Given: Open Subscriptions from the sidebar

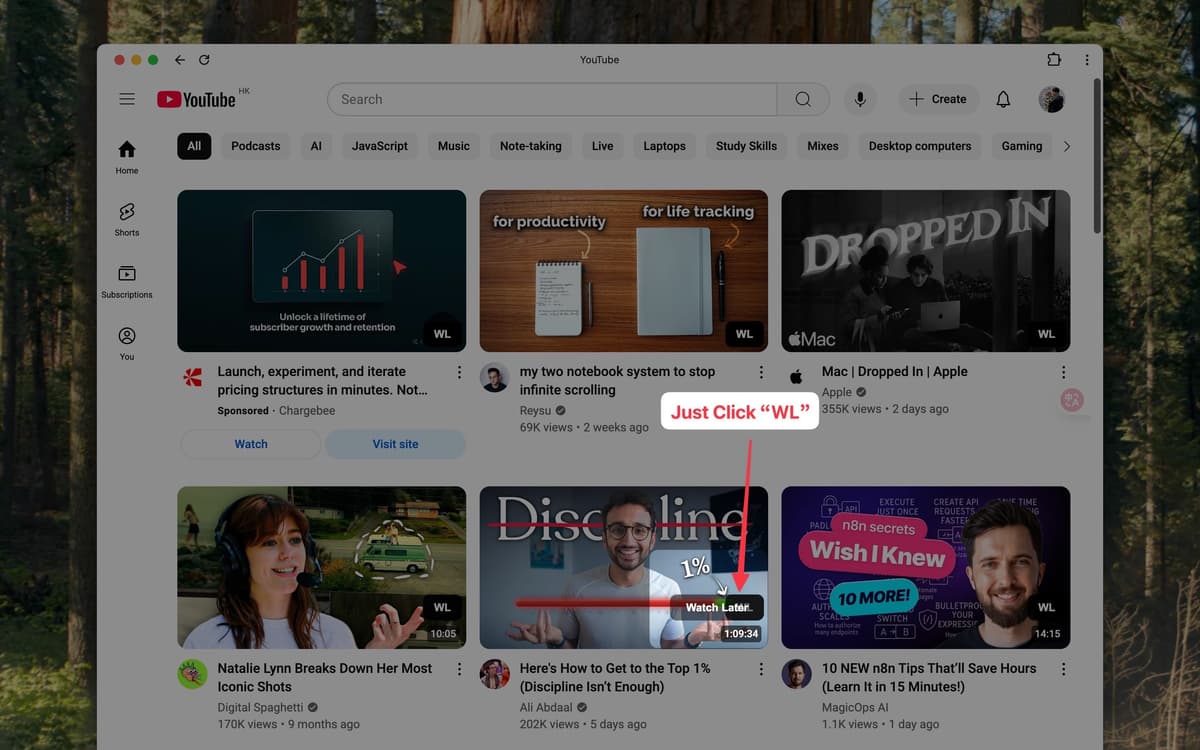Looking at the screenshot, I should coord(127,281).
